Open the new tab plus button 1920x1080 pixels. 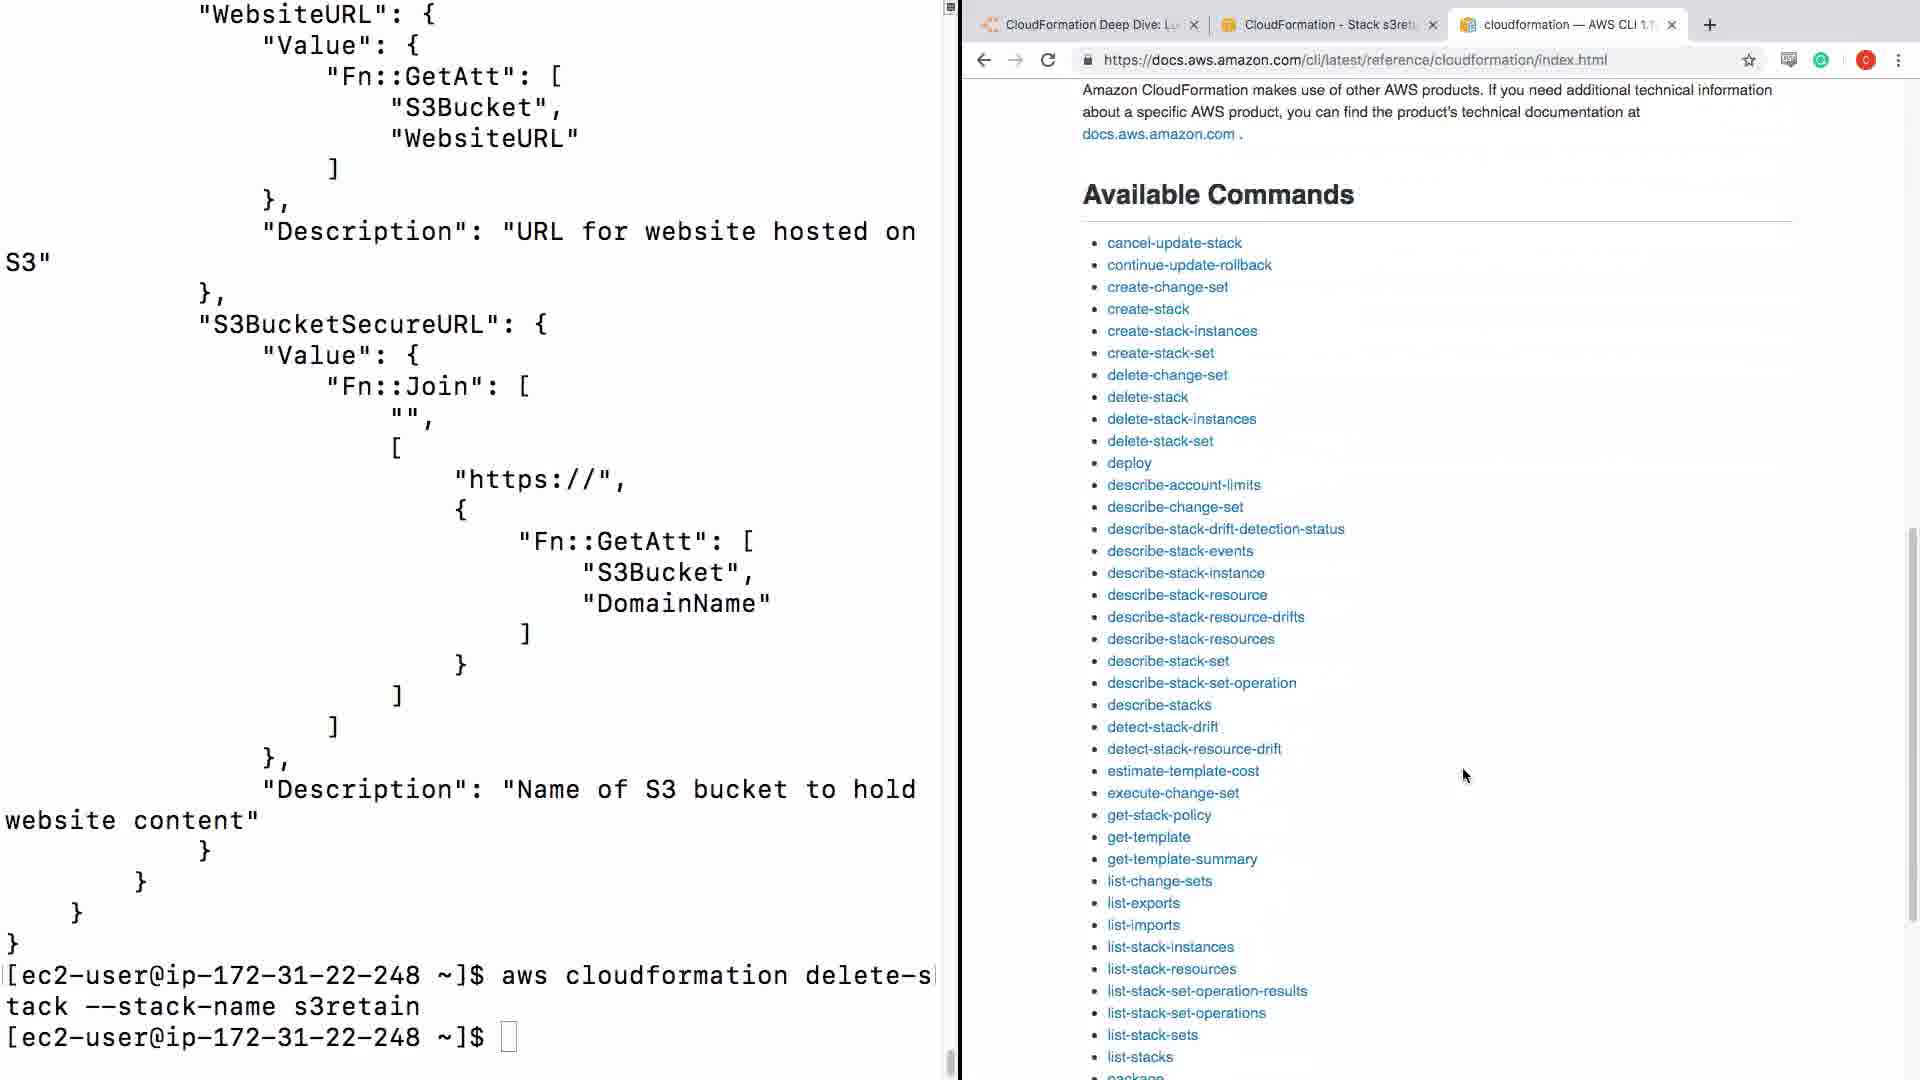pyautogui.click(x=1710, y=25)
